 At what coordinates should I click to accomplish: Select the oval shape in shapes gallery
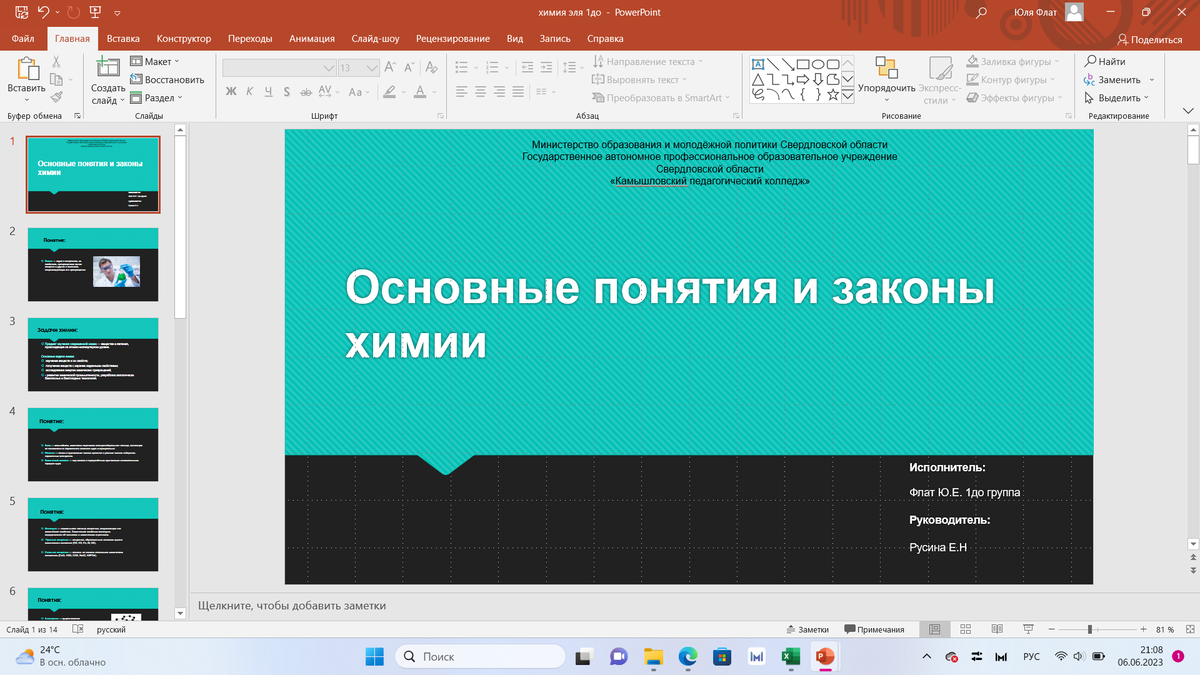click(x=818, y=63)
